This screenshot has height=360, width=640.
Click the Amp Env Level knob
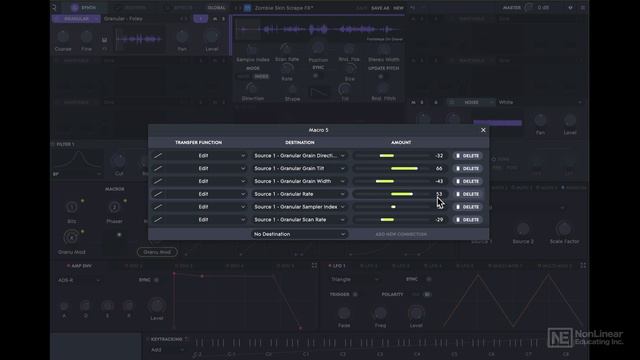tap(157, 305)
